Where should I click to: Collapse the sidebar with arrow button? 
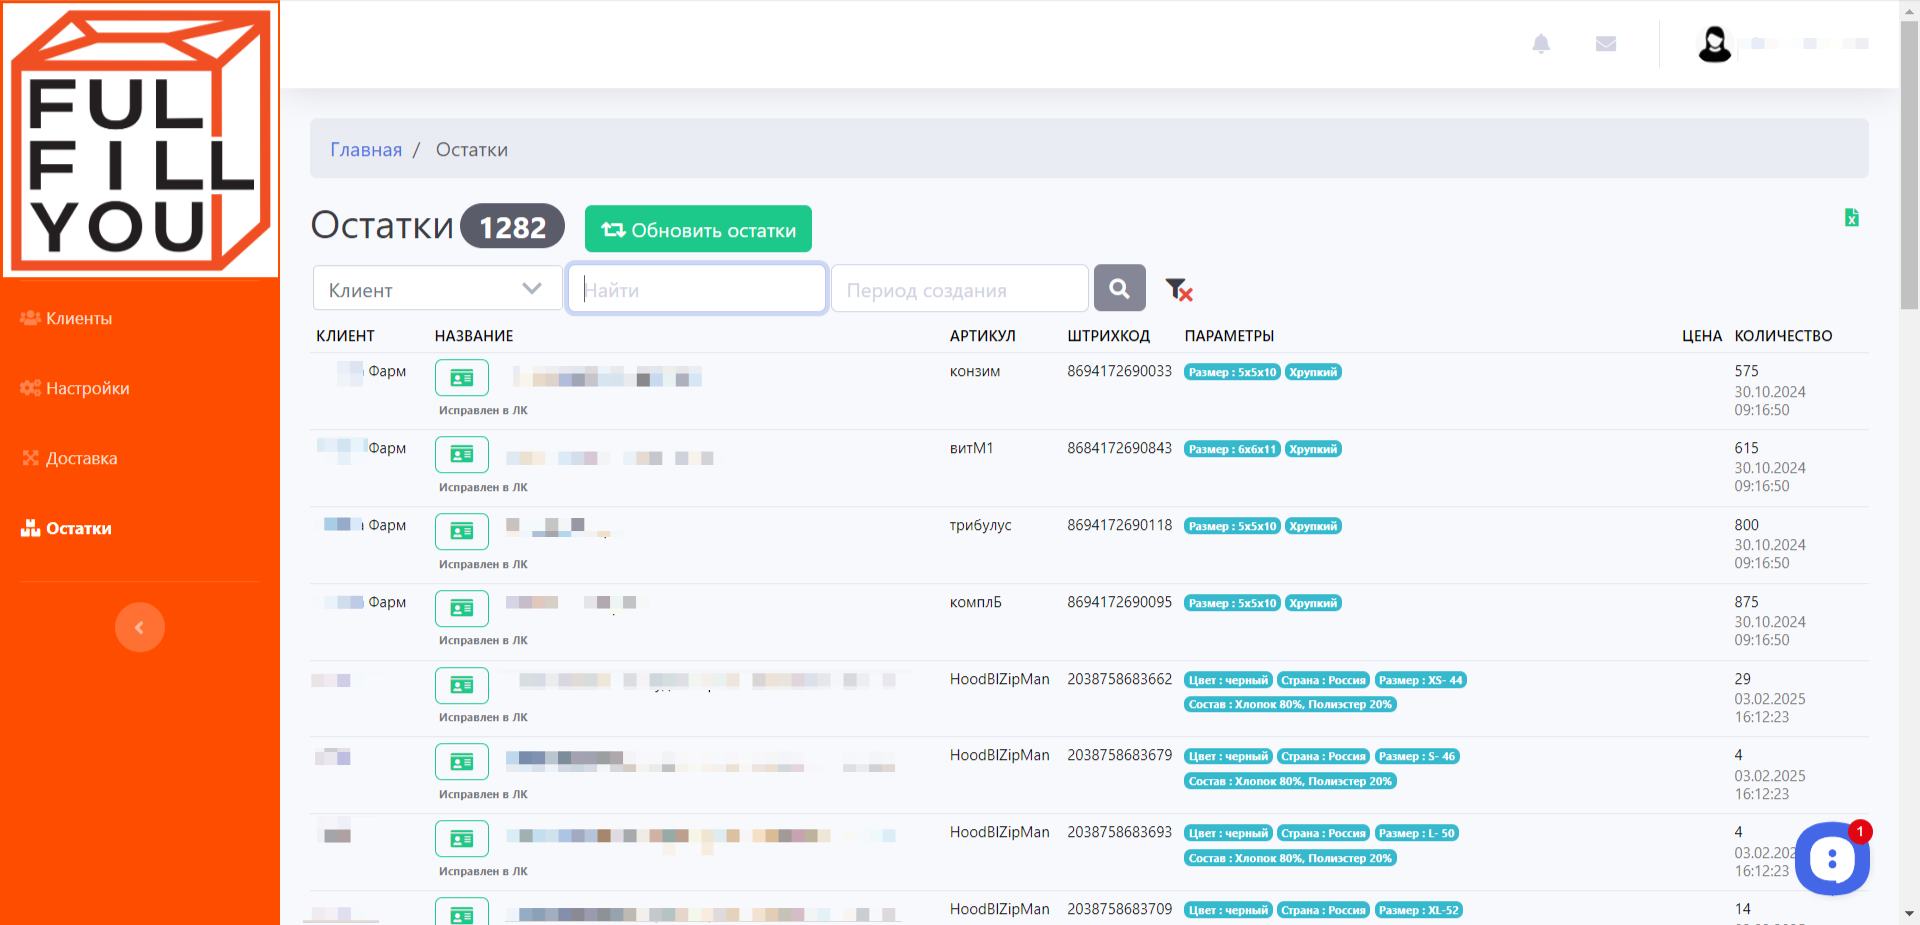click(140, 627)
